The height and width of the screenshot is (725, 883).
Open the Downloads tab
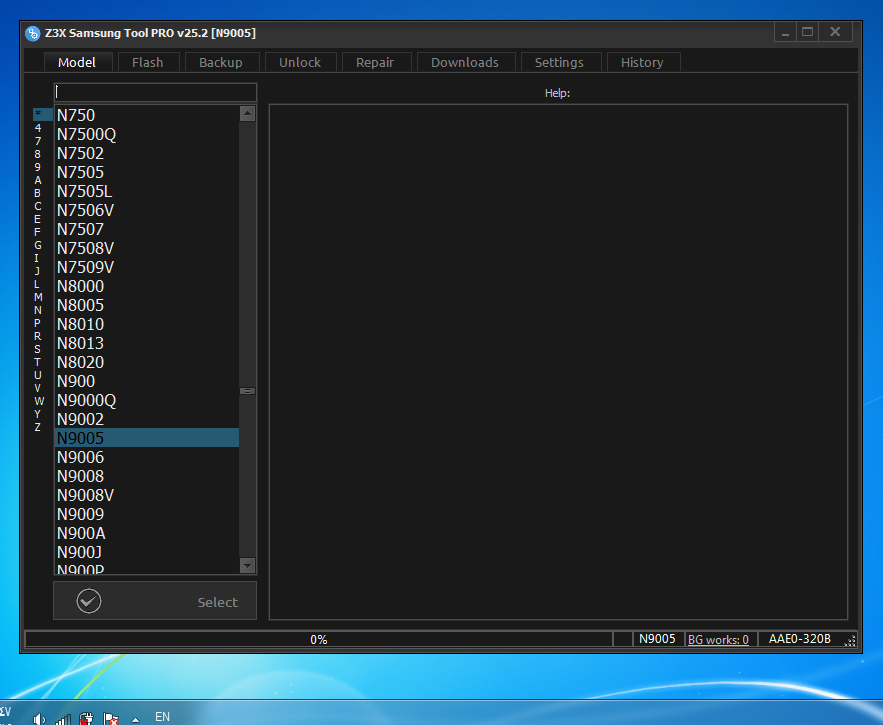tap(465, 63)
